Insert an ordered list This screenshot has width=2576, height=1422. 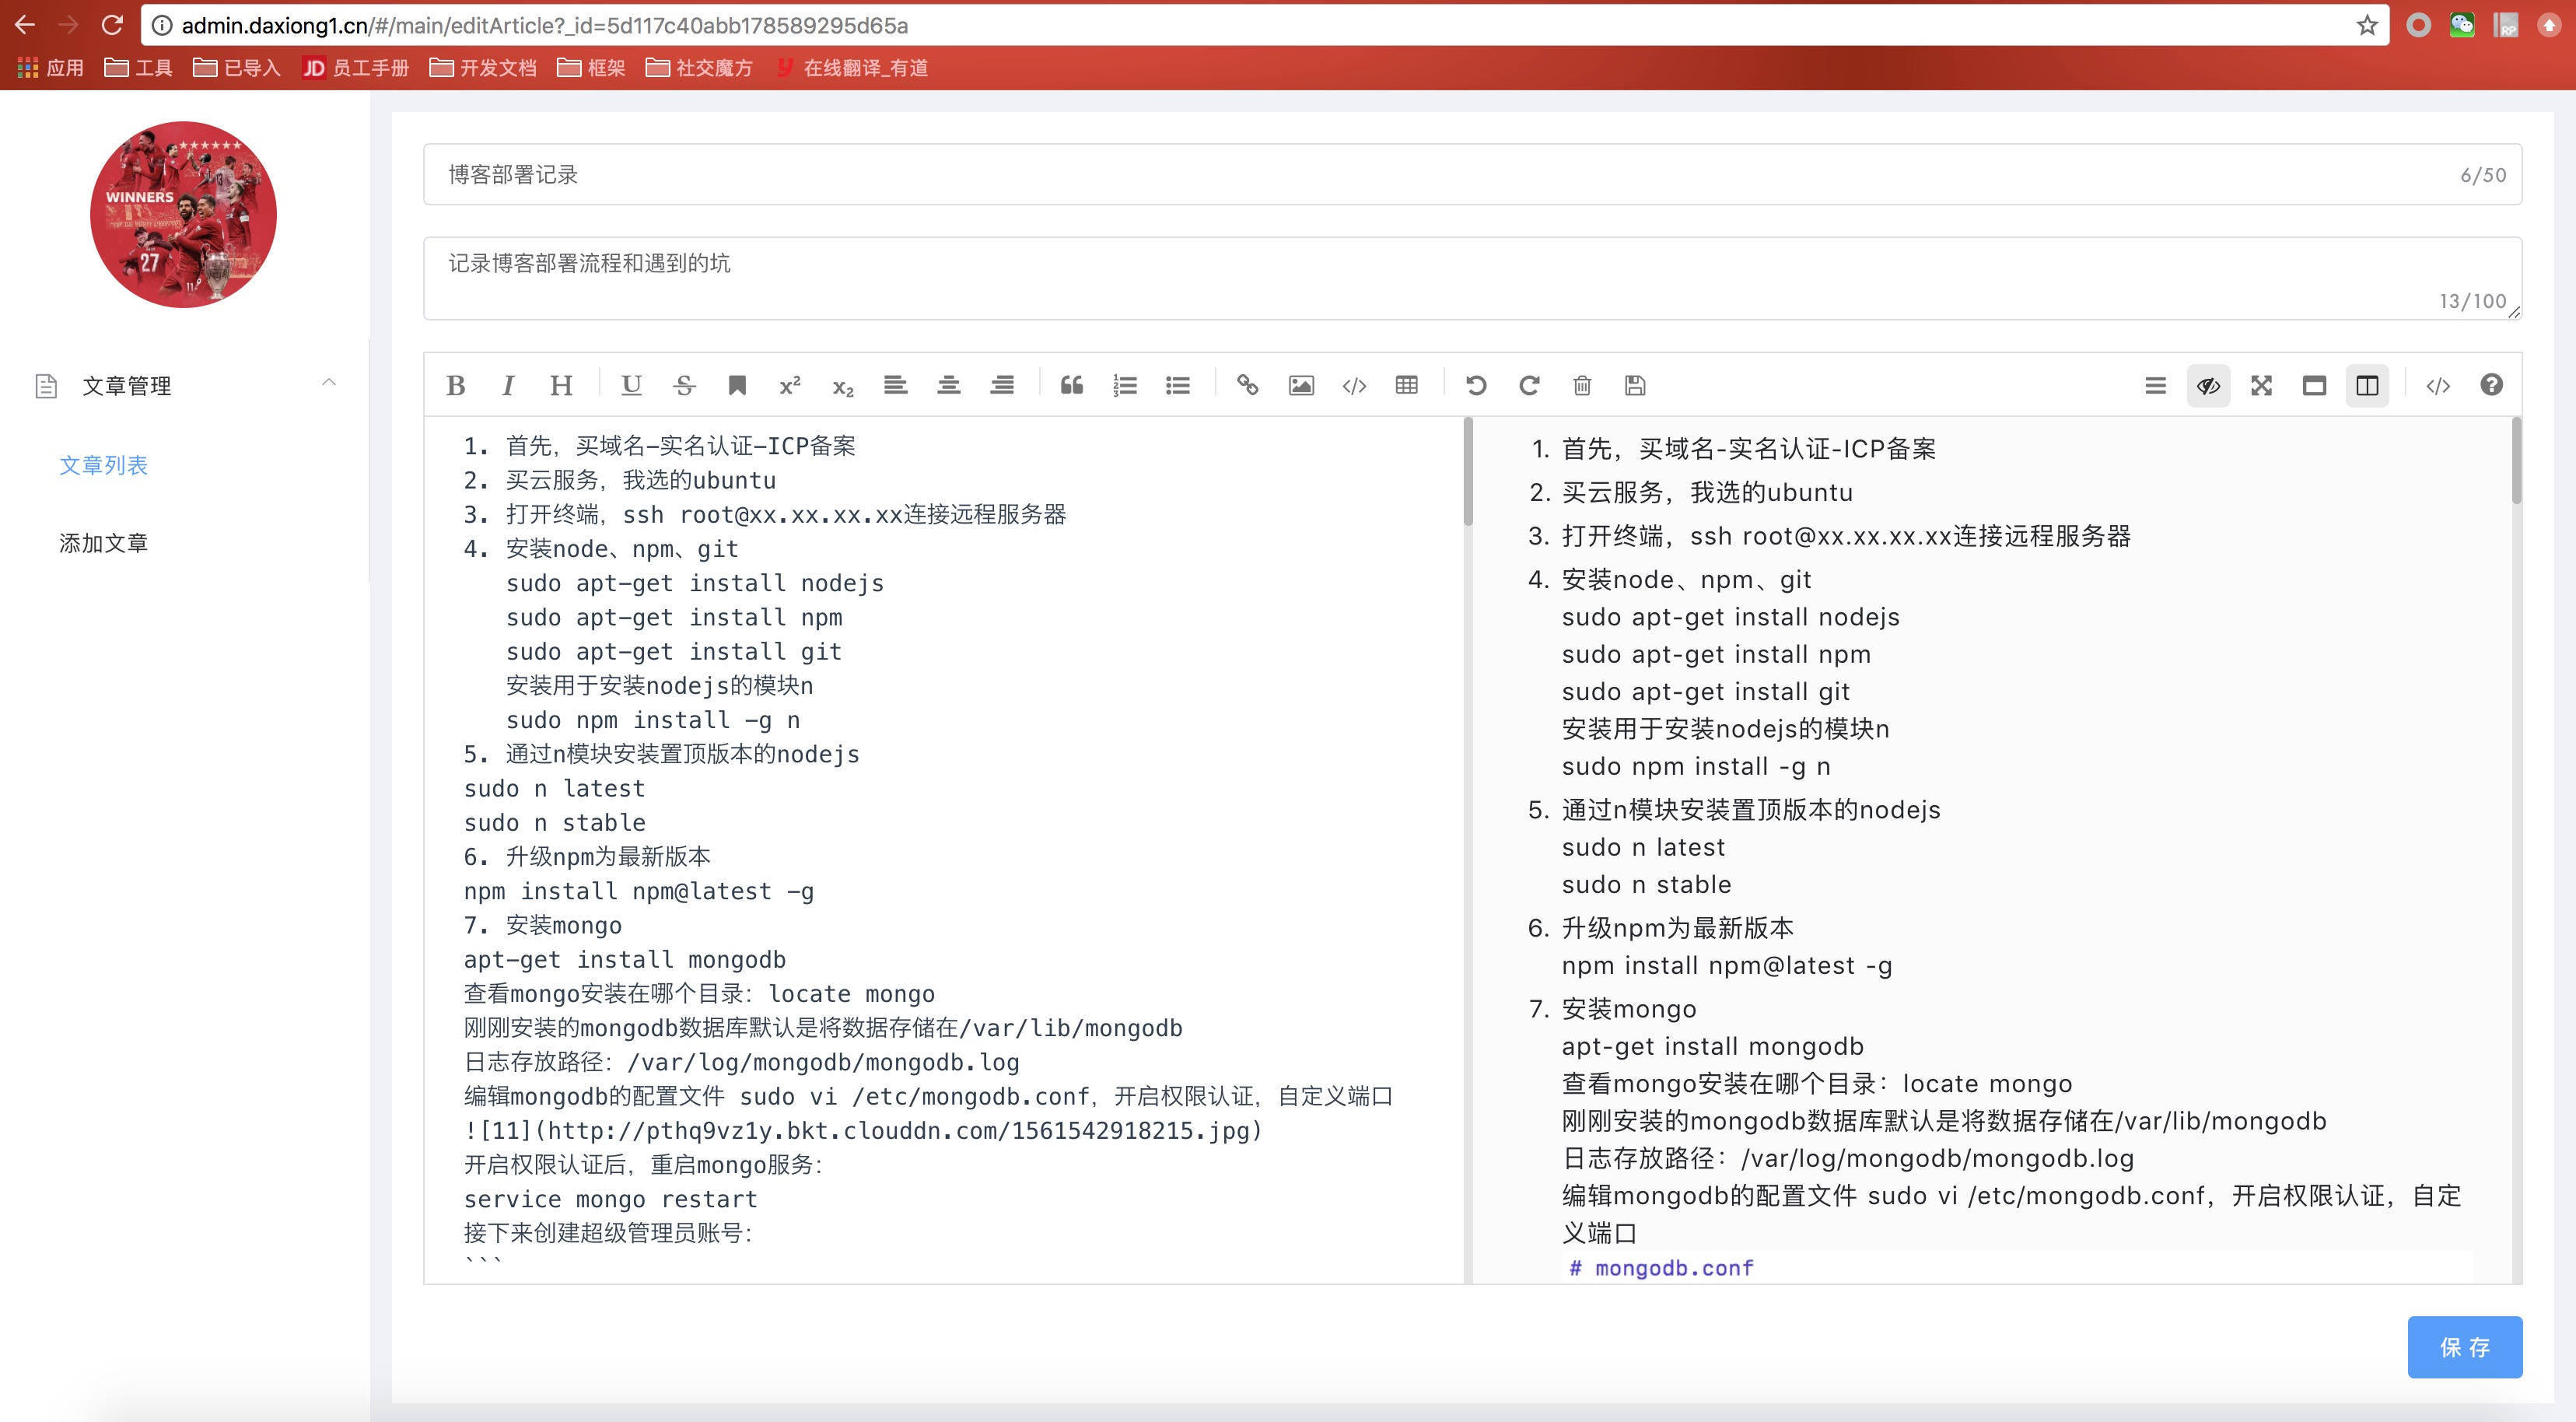[1124, 385]
